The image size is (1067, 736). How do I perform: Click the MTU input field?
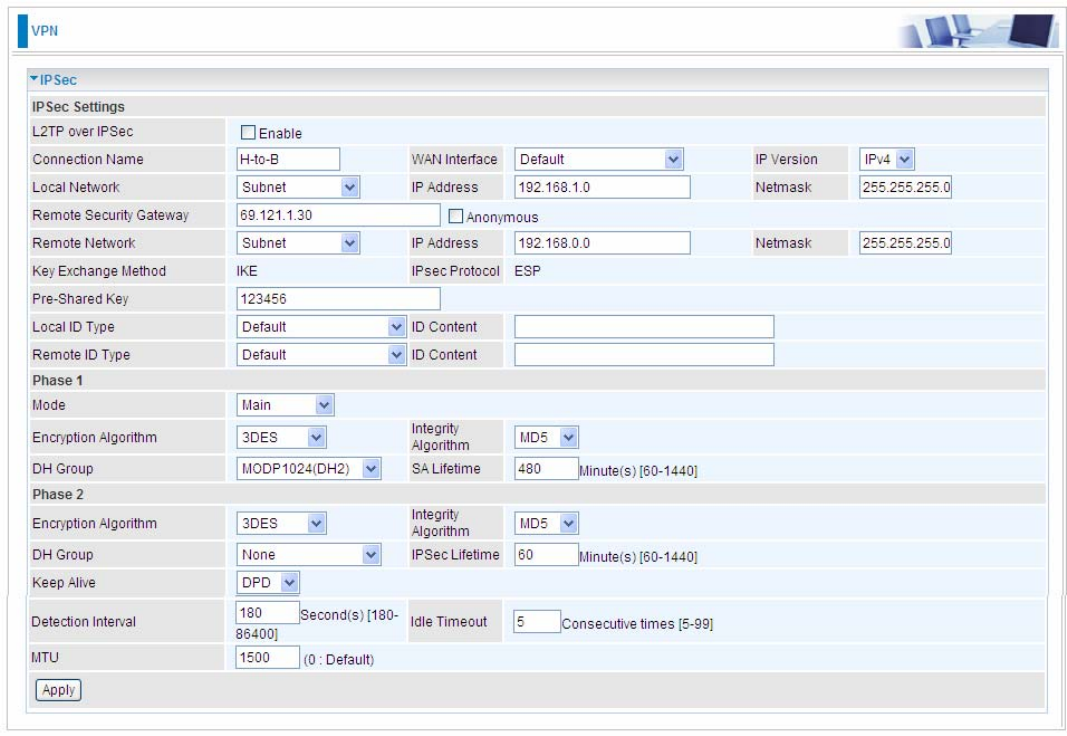click(x=267, y=657)
